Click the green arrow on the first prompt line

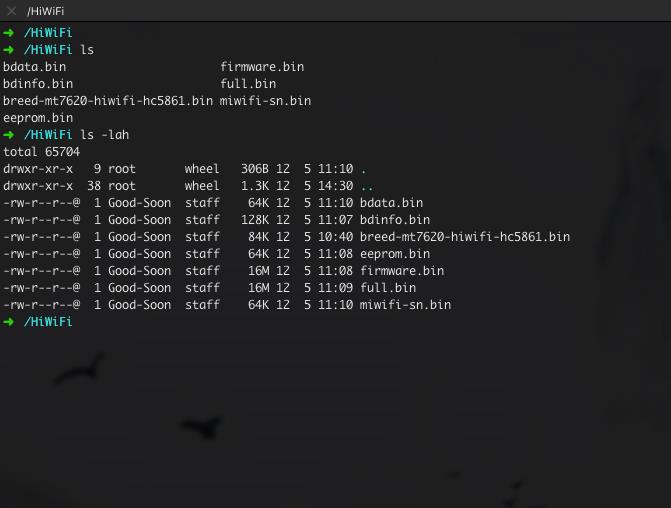pyautogui.click(x=8, y=33)
